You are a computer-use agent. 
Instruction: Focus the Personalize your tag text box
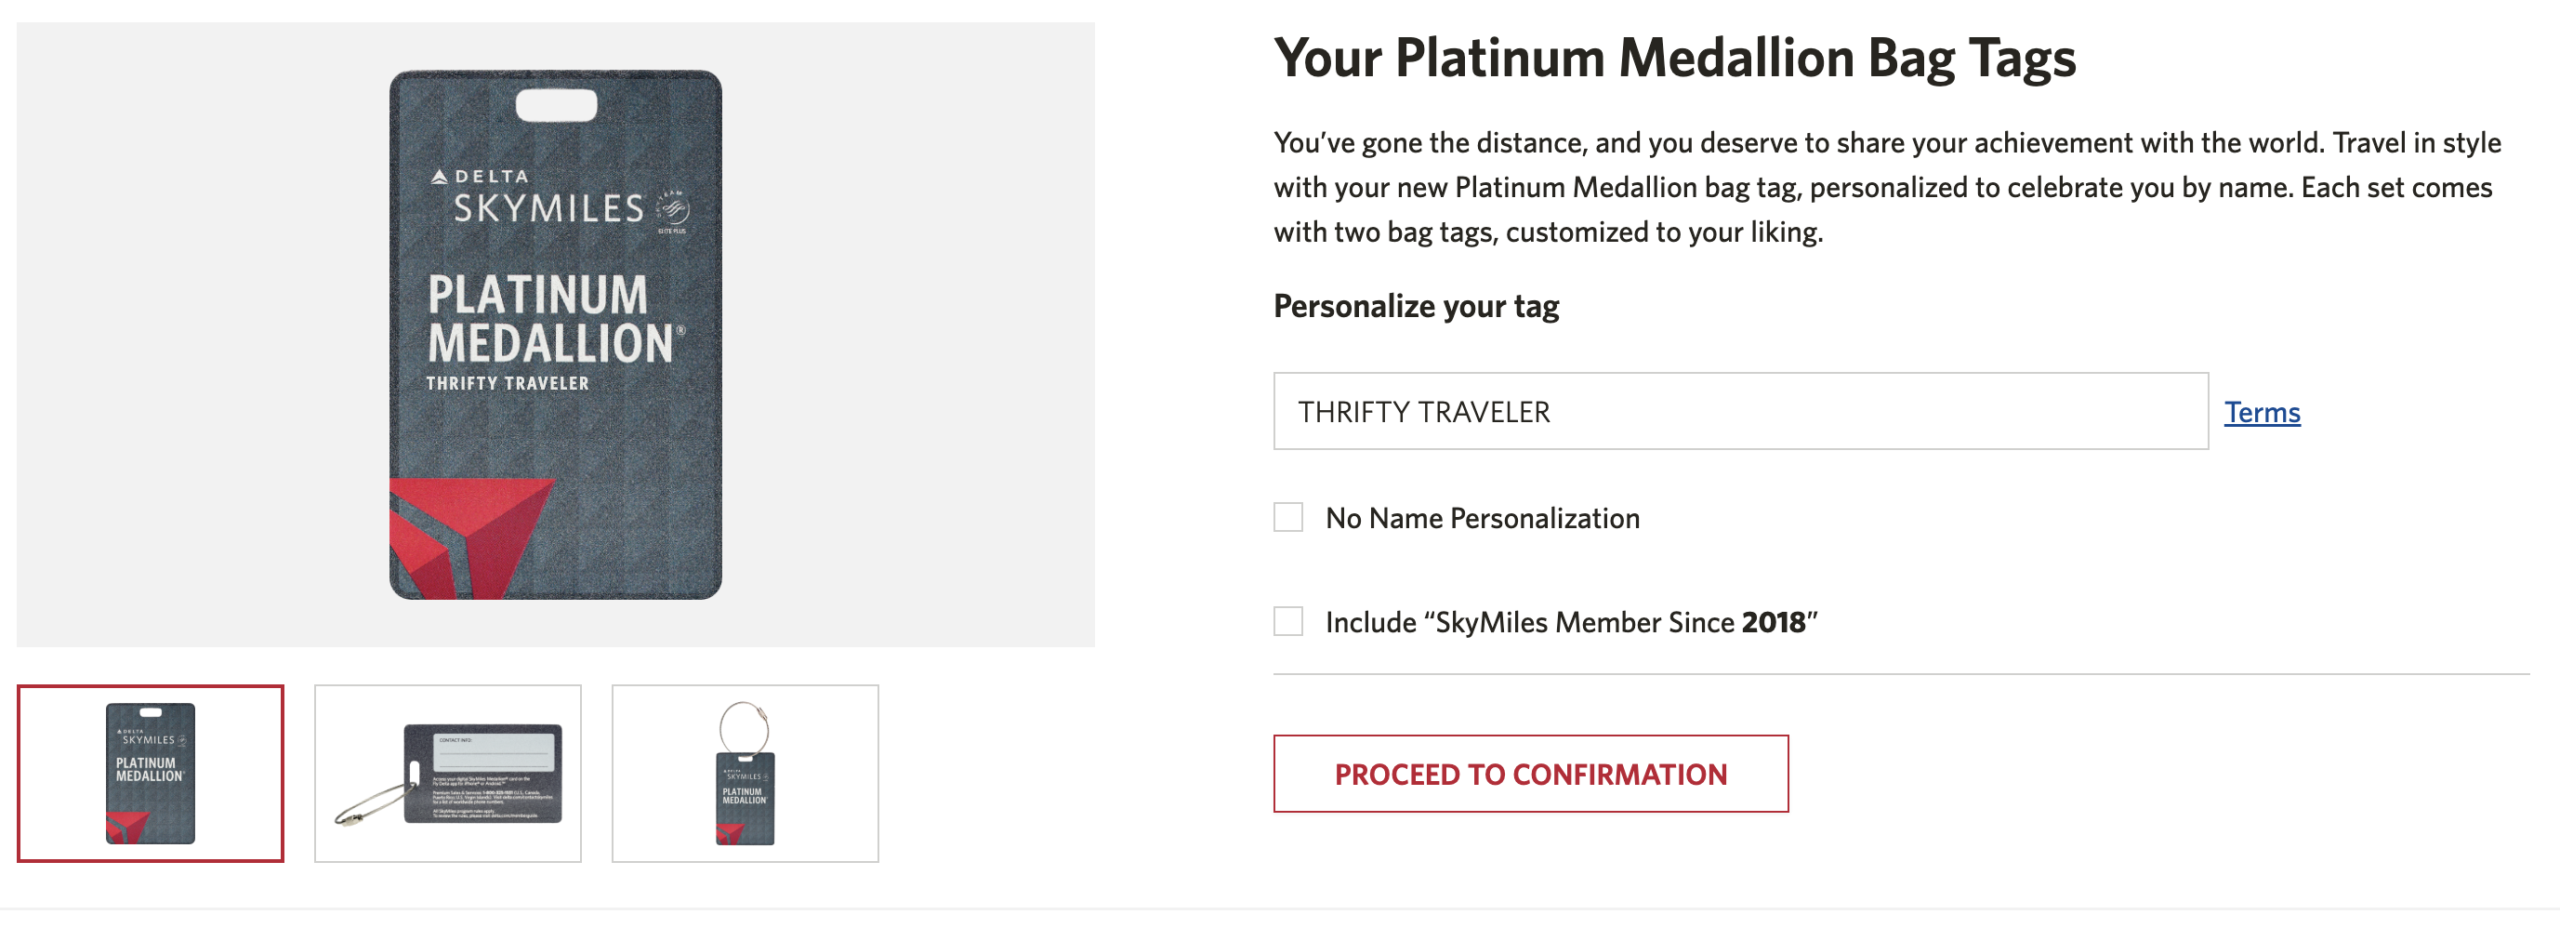[1740, 411]
